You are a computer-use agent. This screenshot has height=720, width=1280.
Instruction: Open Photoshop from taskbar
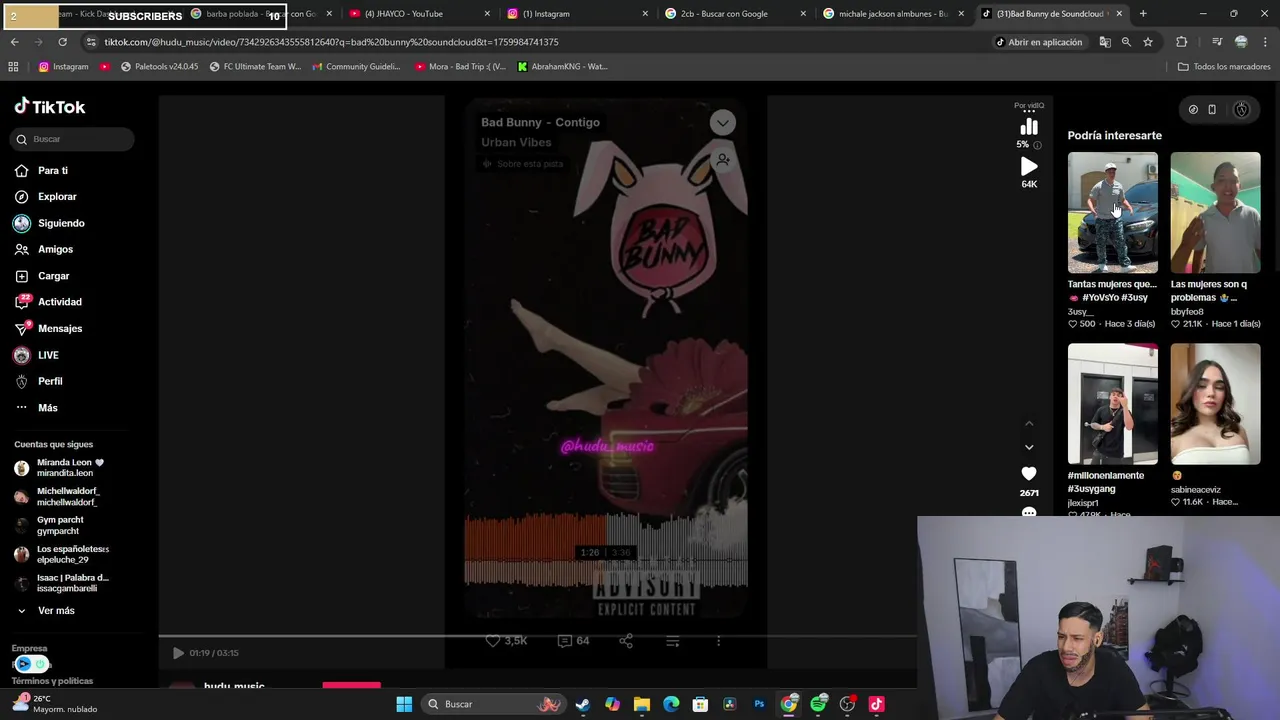(759, 704)
